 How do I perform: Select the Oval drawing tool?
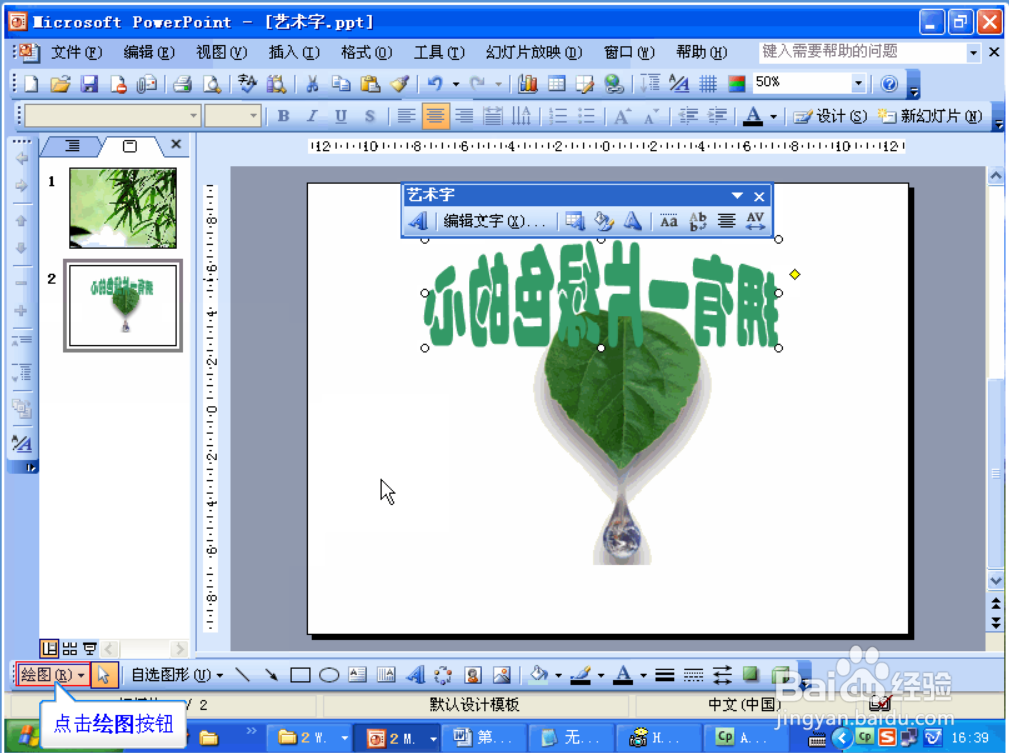[x=329, y=674]
